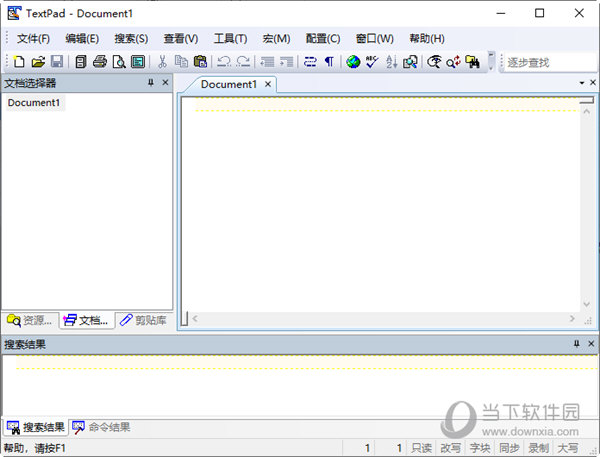Cut selection with the scissors icon

(162, 62)
